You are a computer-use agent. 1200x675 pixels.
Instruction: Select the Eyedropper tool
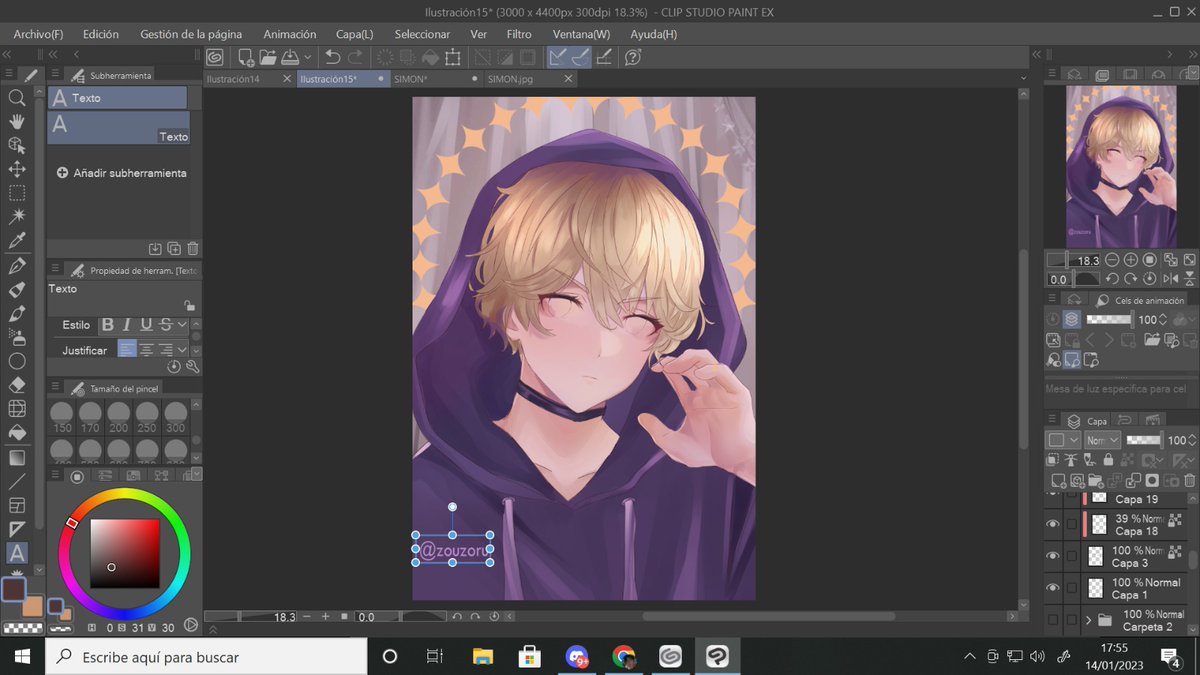coord(17,241)
